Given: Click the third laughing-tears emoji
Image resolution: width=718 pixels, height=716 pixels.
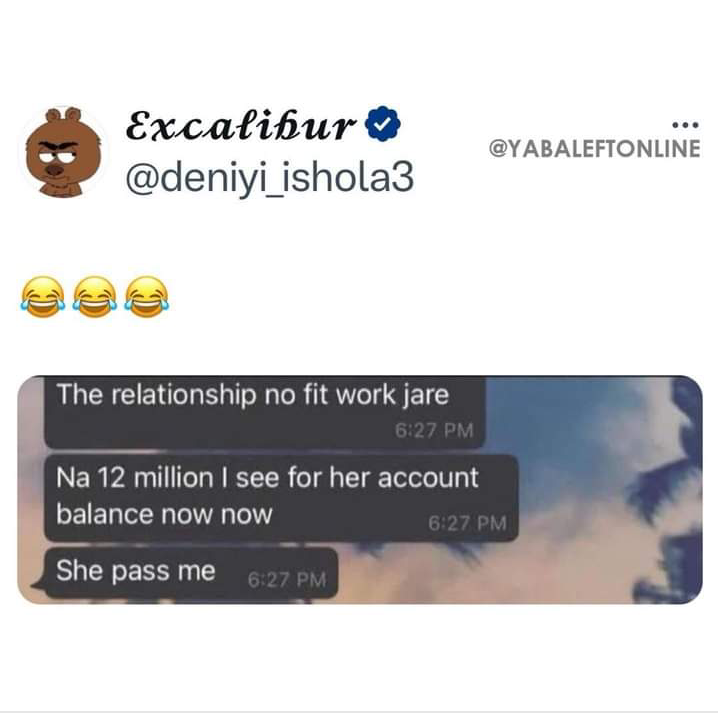Looking at the screenshot, I should (147, 297).
